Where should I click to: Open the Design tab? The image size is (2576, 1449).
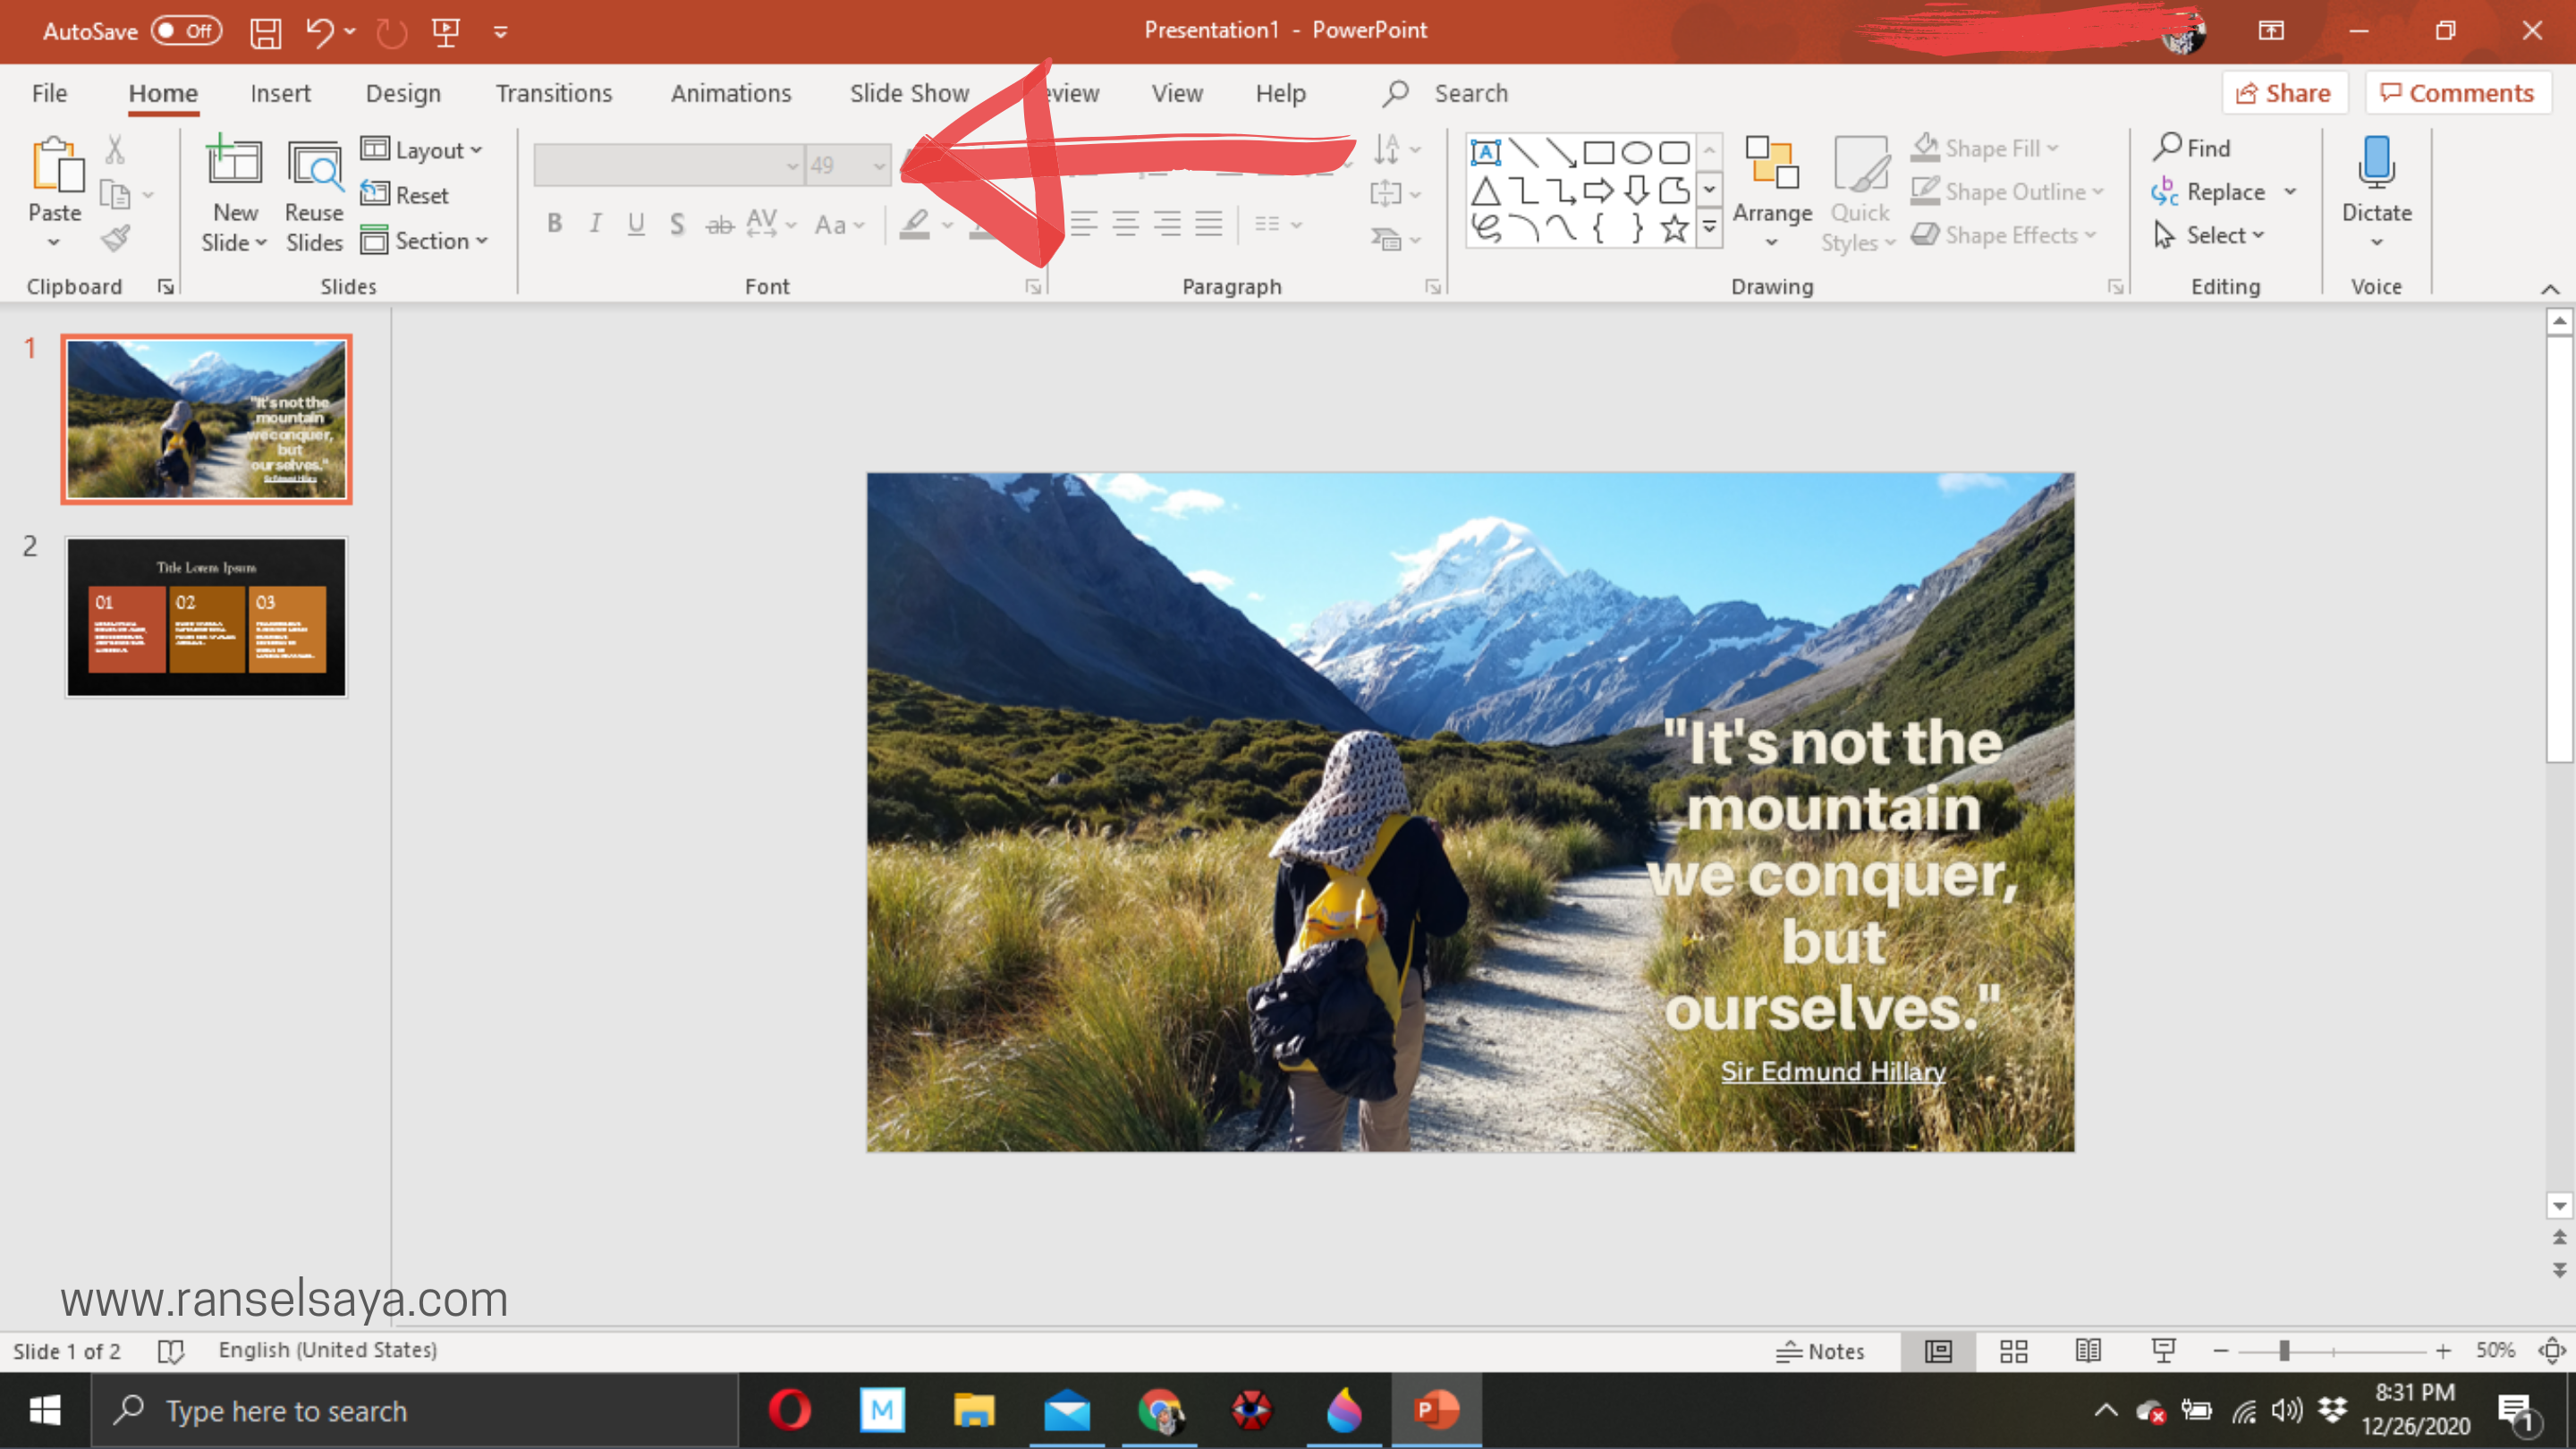[402, 93]
